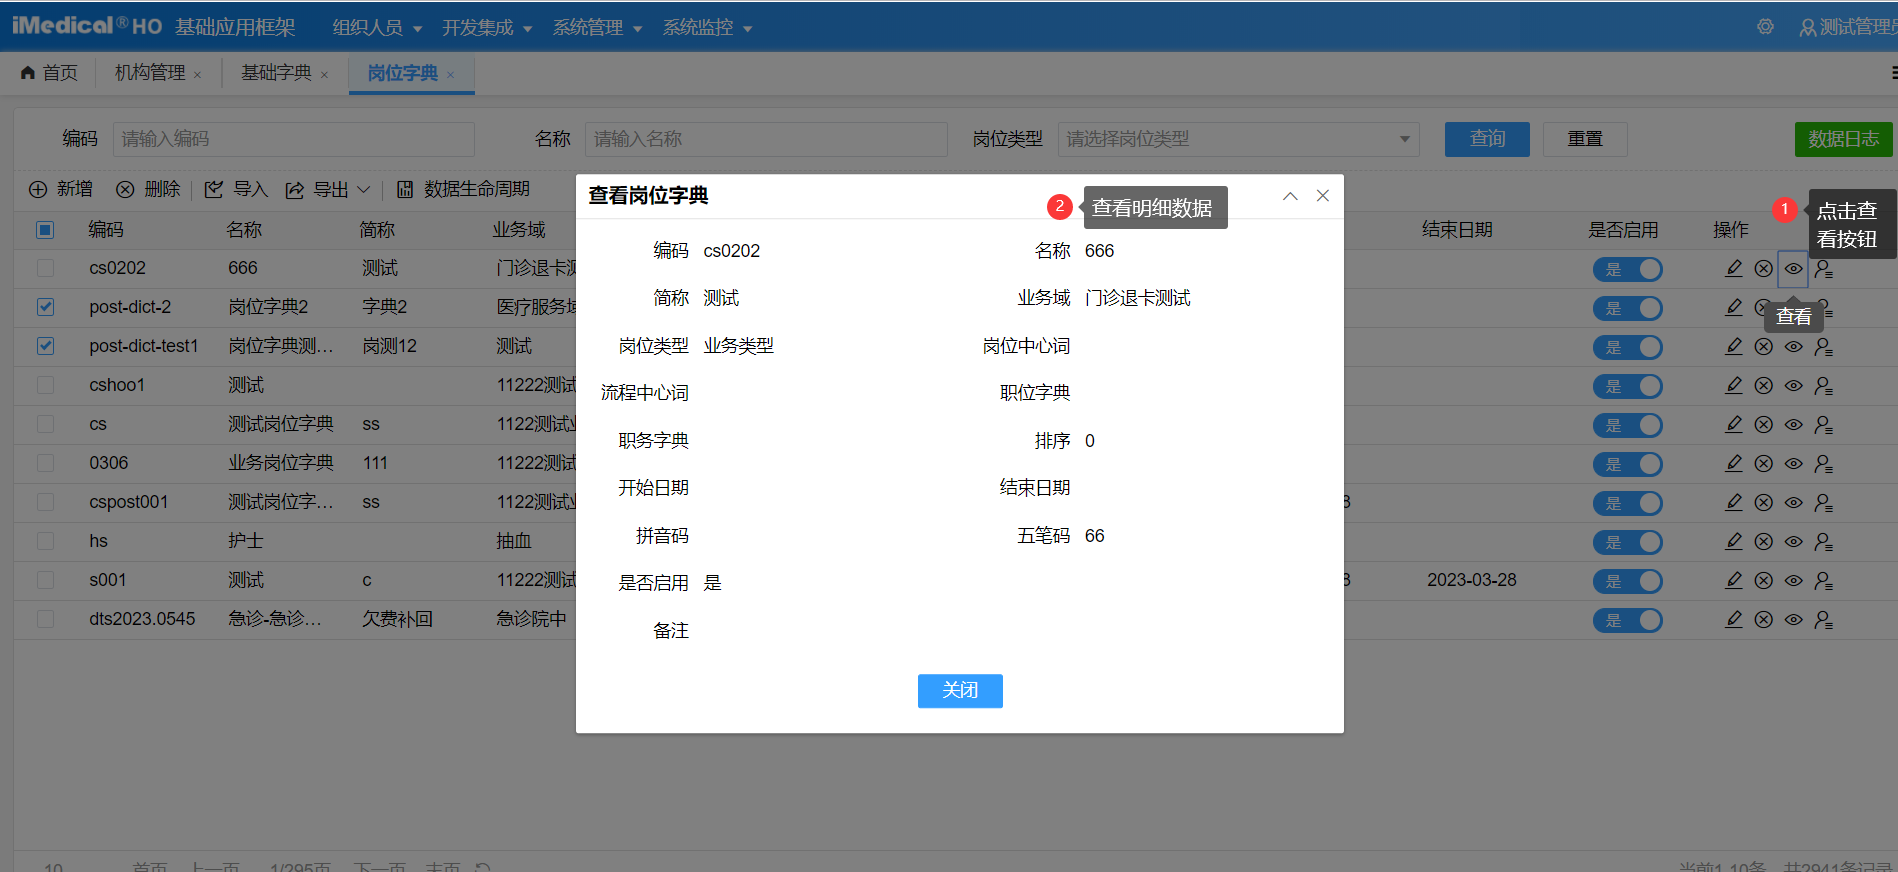Open 数据生命周期 data lifecycle toolbar item

point(463,189)
